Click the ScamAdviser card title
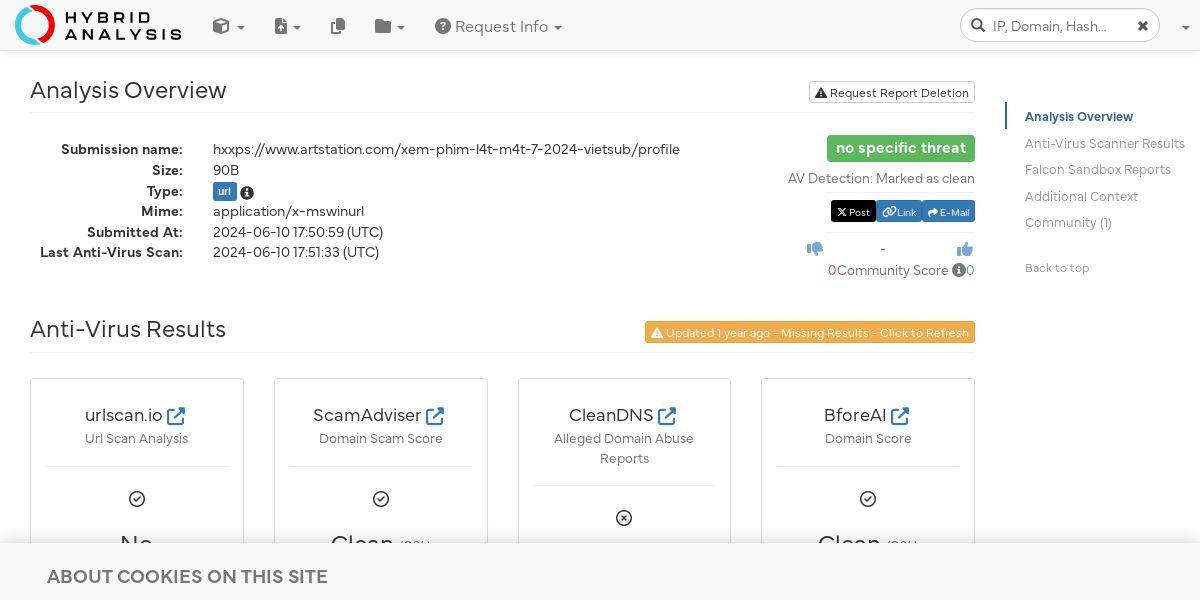This screenshot has height=600, width=1200. pos(369,415)
